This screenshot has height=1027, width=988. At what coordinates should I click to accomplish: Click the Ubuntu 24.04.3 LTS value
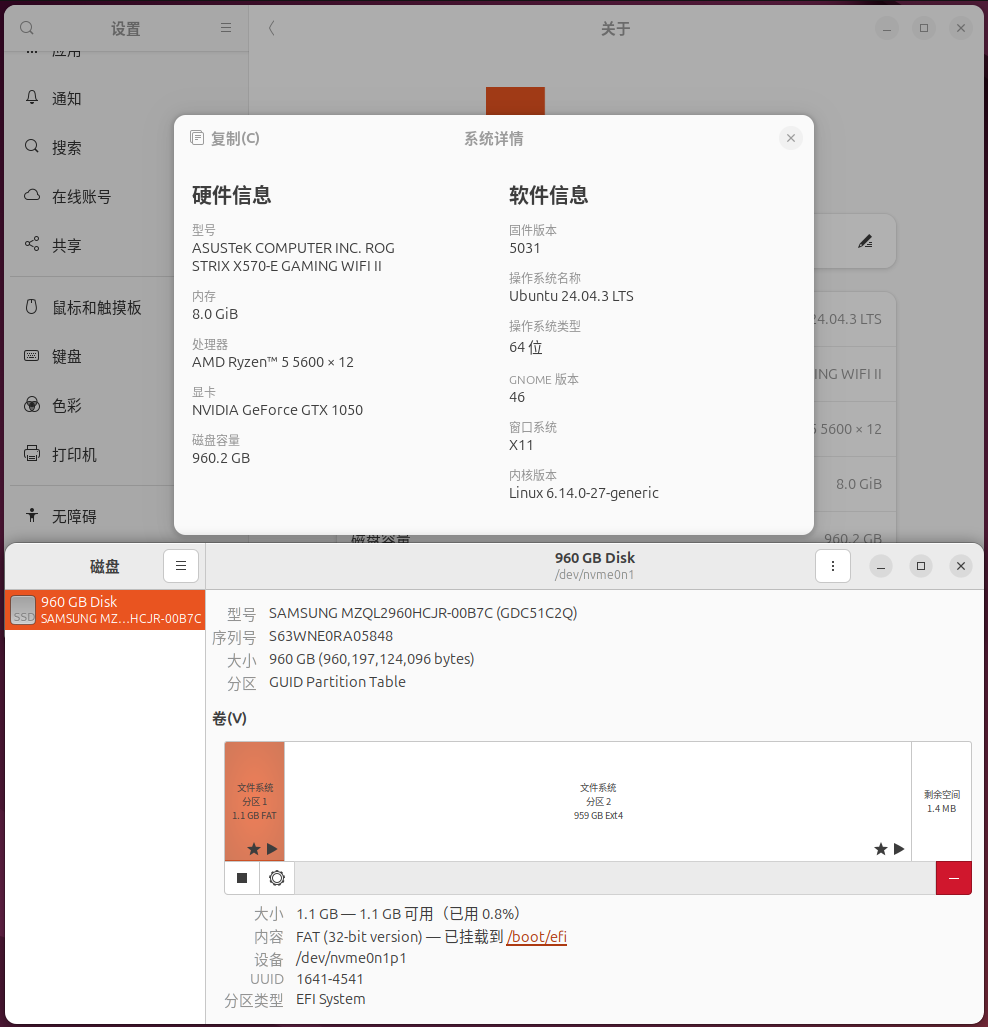tap(571, 296)
